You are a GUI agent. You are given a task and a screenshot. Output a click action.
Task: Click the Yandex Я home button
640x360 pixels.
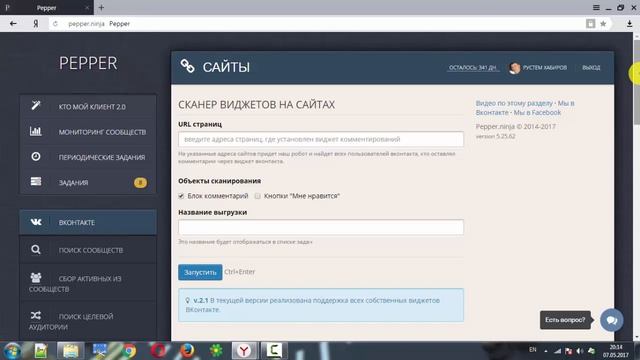(x=36, y=24)
